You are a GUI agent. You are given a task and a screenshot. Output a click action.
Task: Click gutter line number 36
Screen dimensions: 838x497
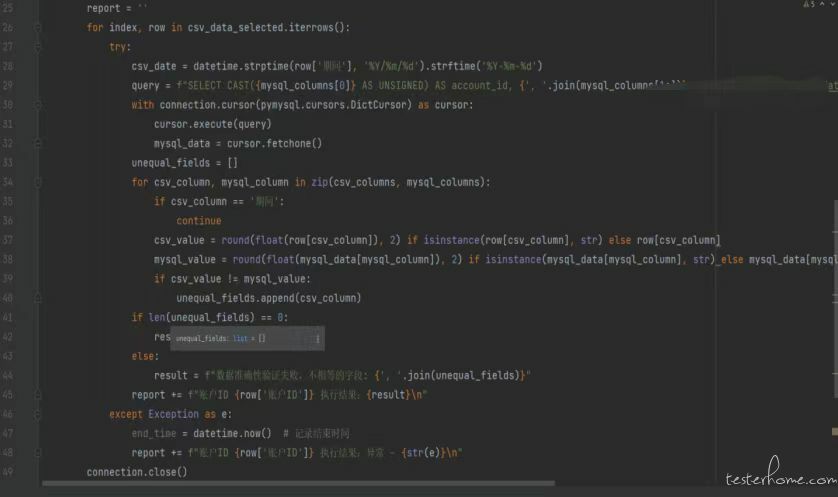(7, 221)
